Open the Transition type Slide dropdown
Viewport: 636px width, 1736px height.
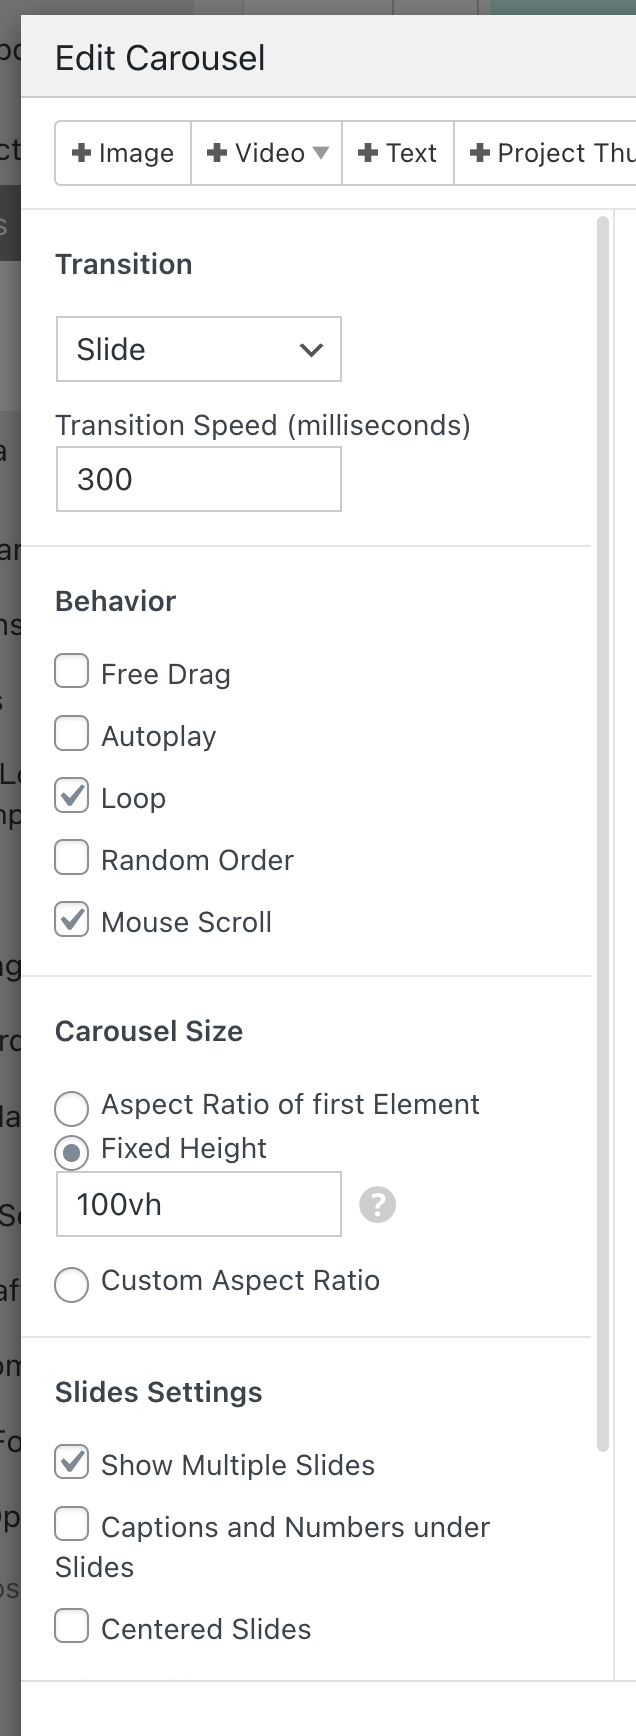click(199, 349)
